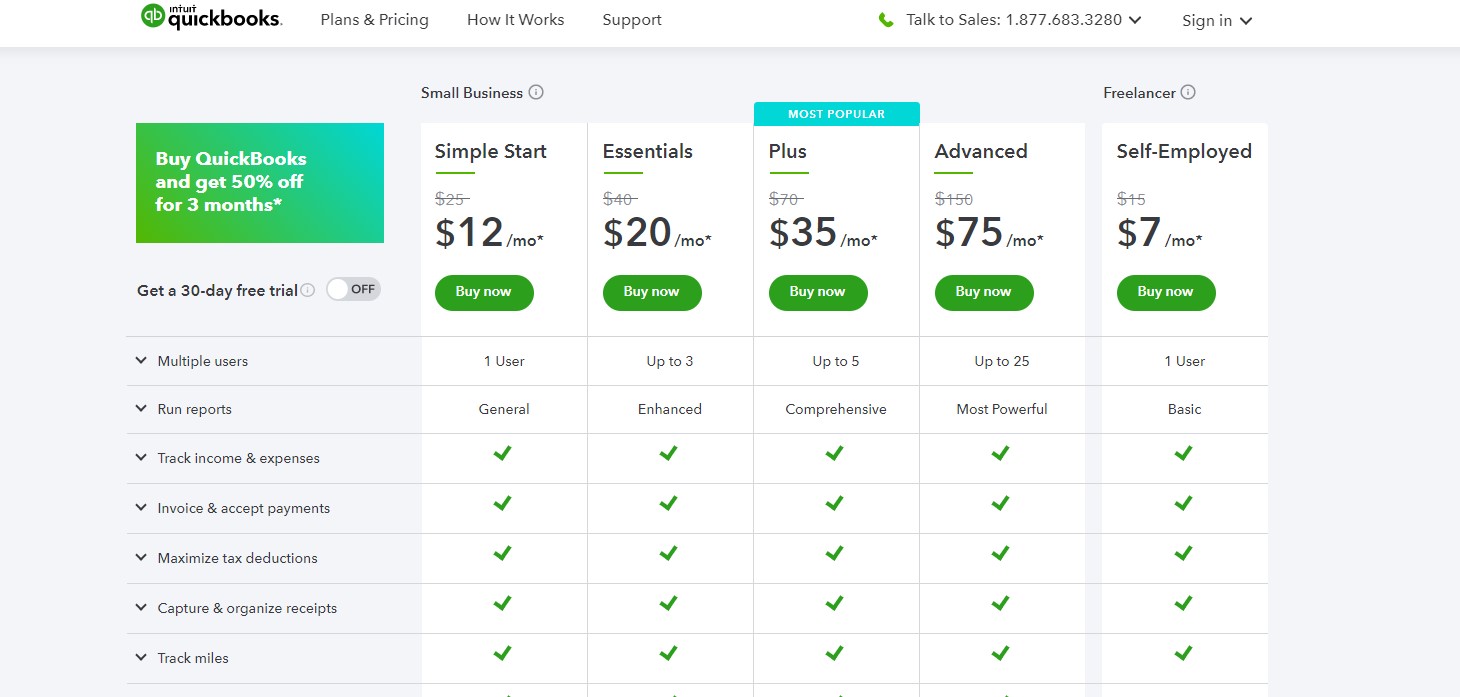Image resolution: width=1460 pixels, height=697 pixels.
Task: Click Self-Employed checkmark for Invoice & accept payments
Action: [x=1184, y=503]
